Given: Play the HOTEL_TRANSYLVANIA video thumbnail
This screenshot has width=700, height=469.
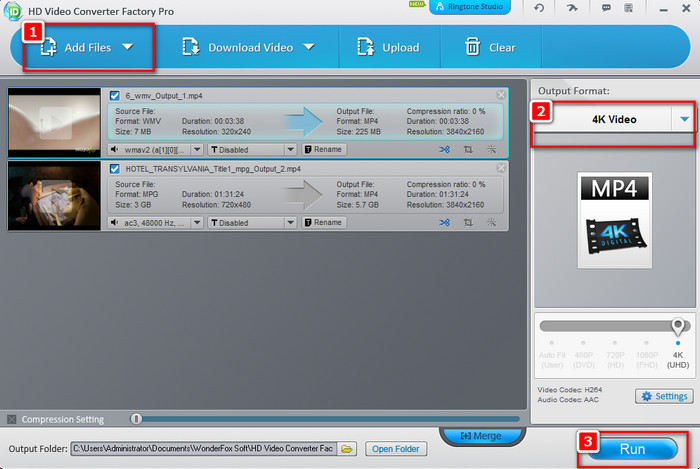Looking at the screenshot, I should 54,195.
